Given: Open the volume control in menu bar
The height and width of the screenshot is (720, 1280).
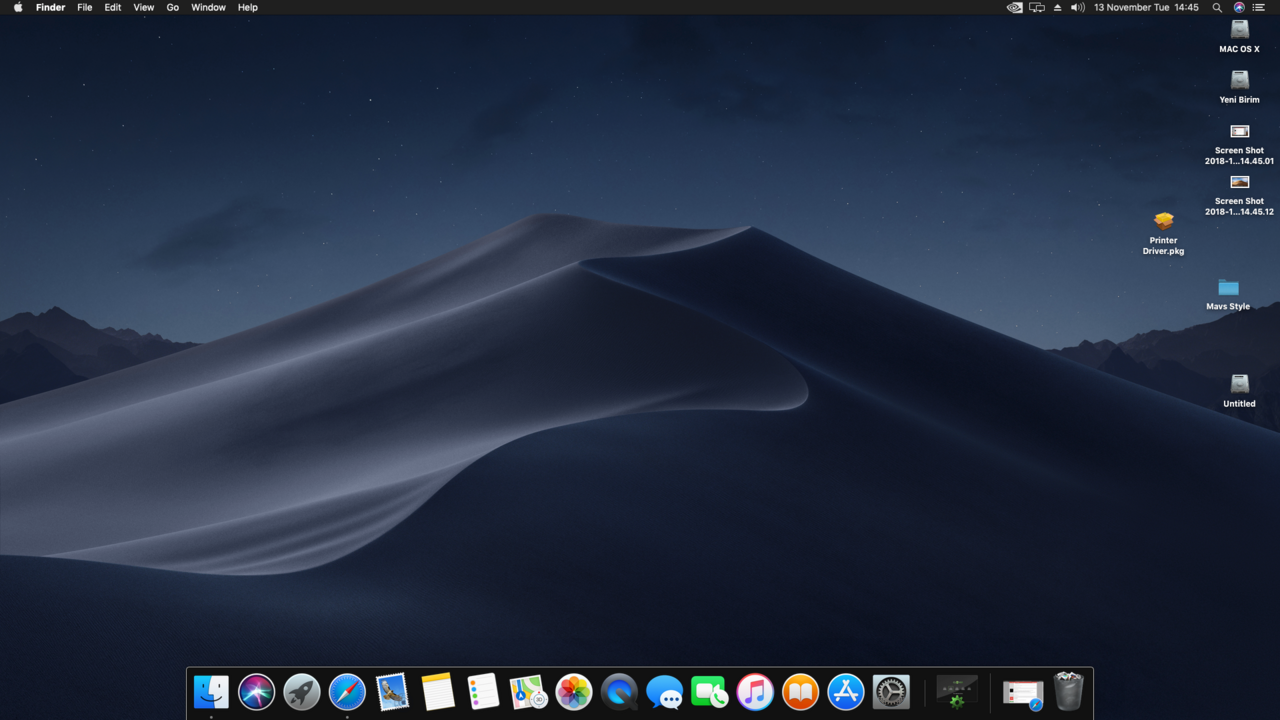Looking at the screenshot, I should (1077, 7).
